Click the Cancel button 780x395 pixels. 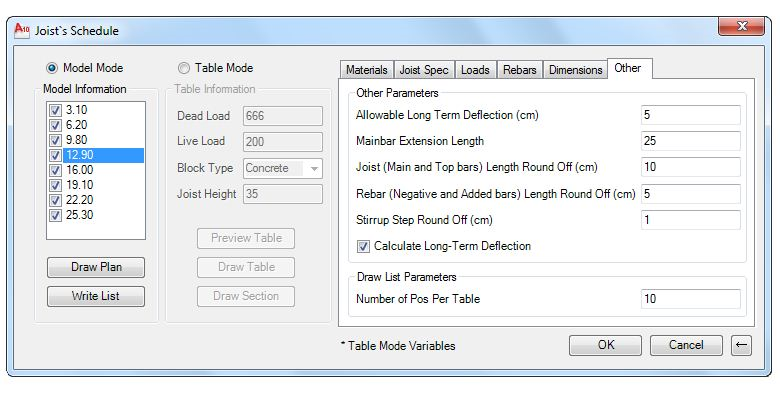point(686,345)
